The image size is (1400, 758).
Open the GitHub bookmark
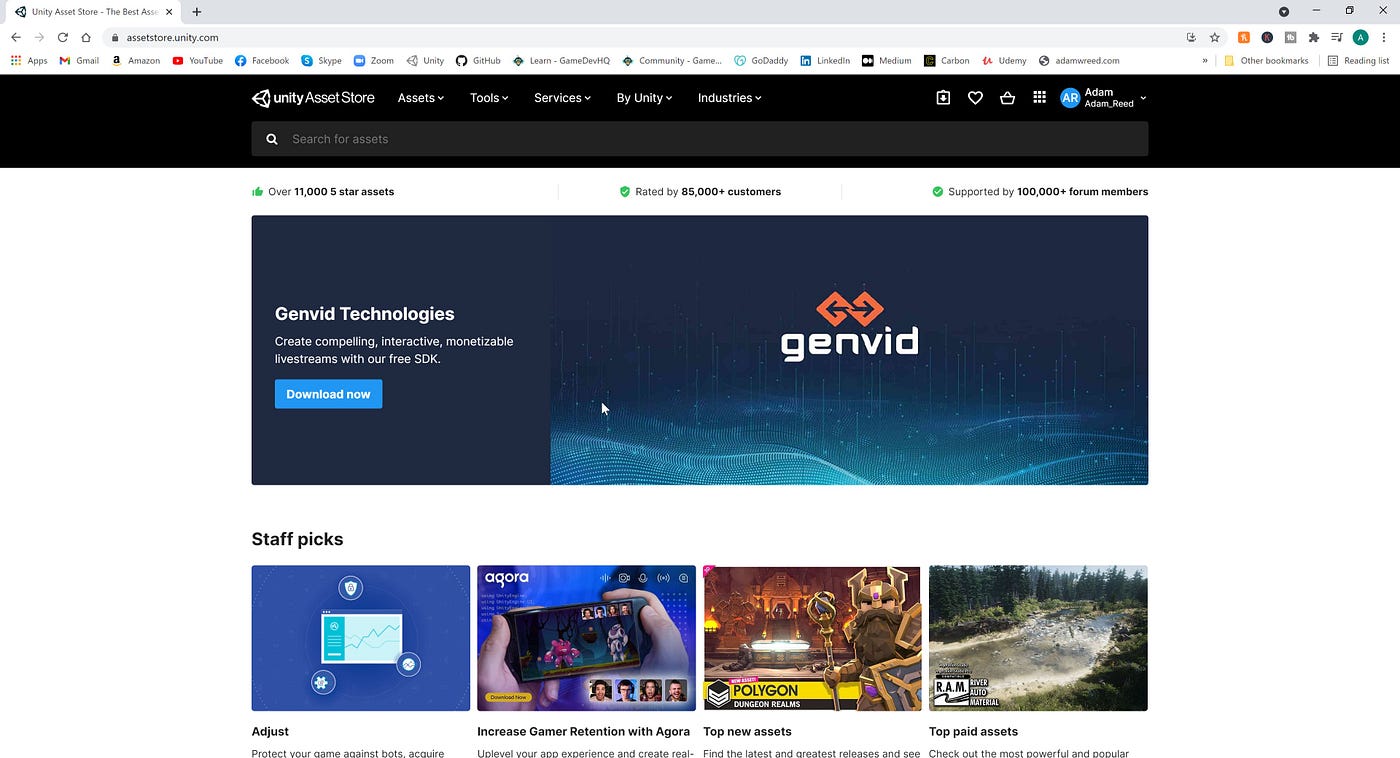point(478,61)
